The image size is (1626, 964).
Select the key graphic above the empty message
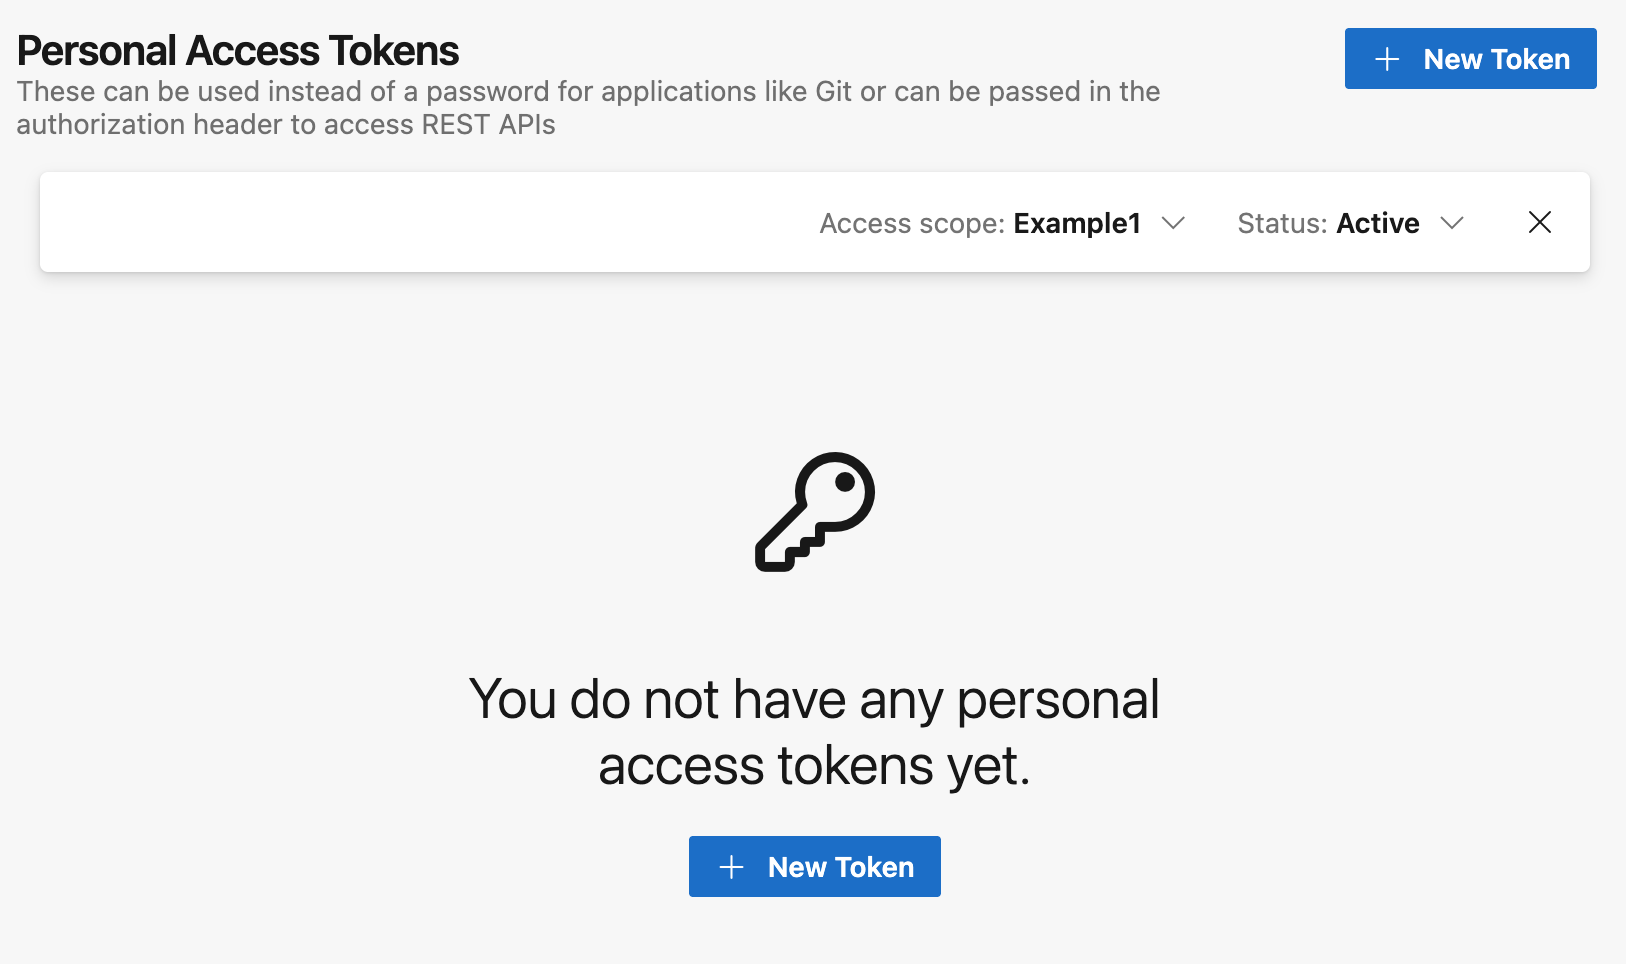(x=814, y=513)
